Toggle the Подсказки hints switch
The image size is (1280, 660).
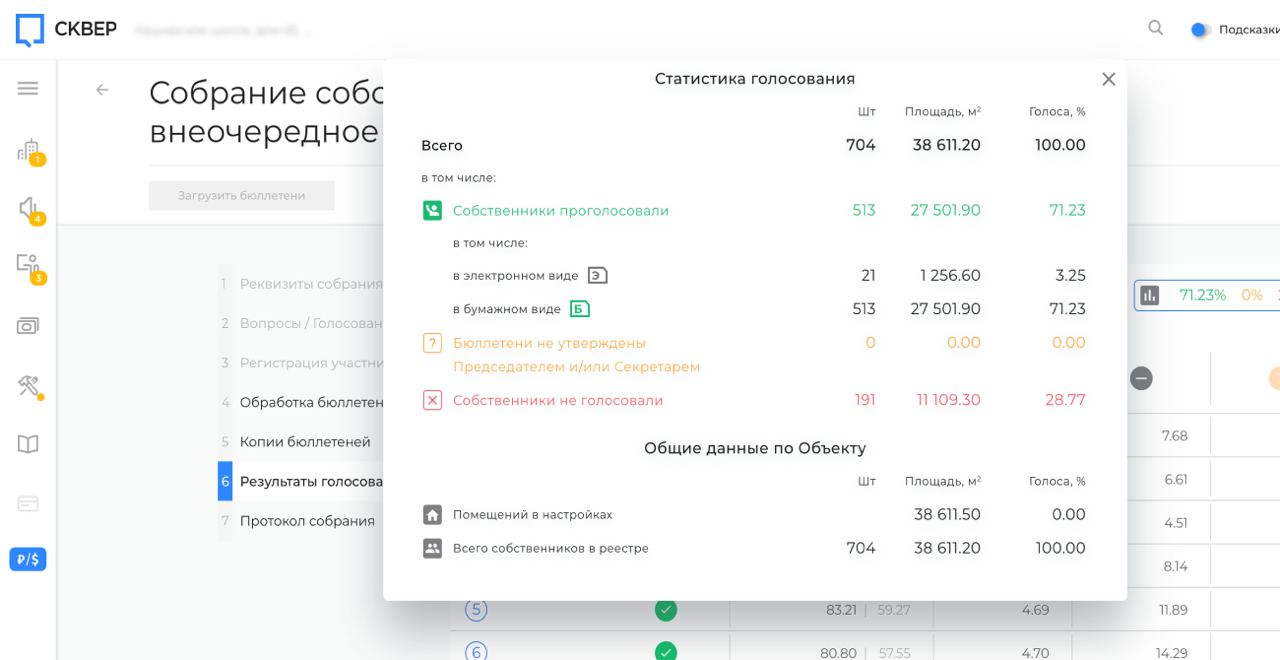pyautogui.click(x=1200, y=30)
